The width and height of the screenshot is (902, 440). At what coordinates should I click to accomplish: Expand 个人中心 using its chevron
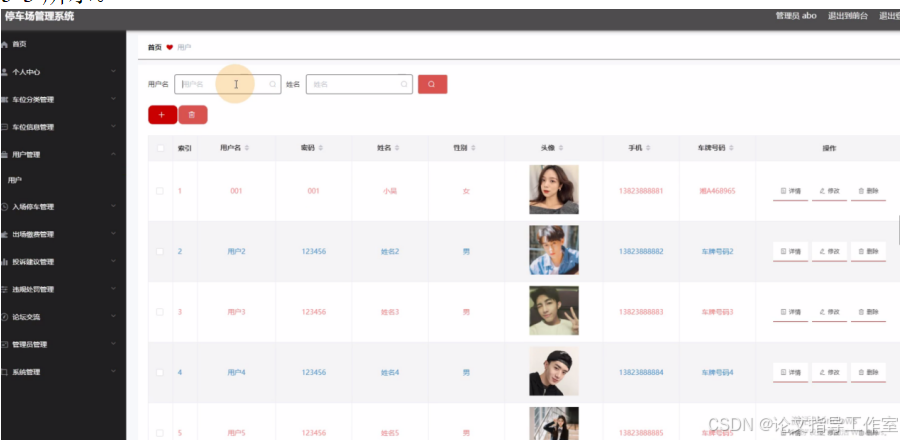tap(113, 71)
